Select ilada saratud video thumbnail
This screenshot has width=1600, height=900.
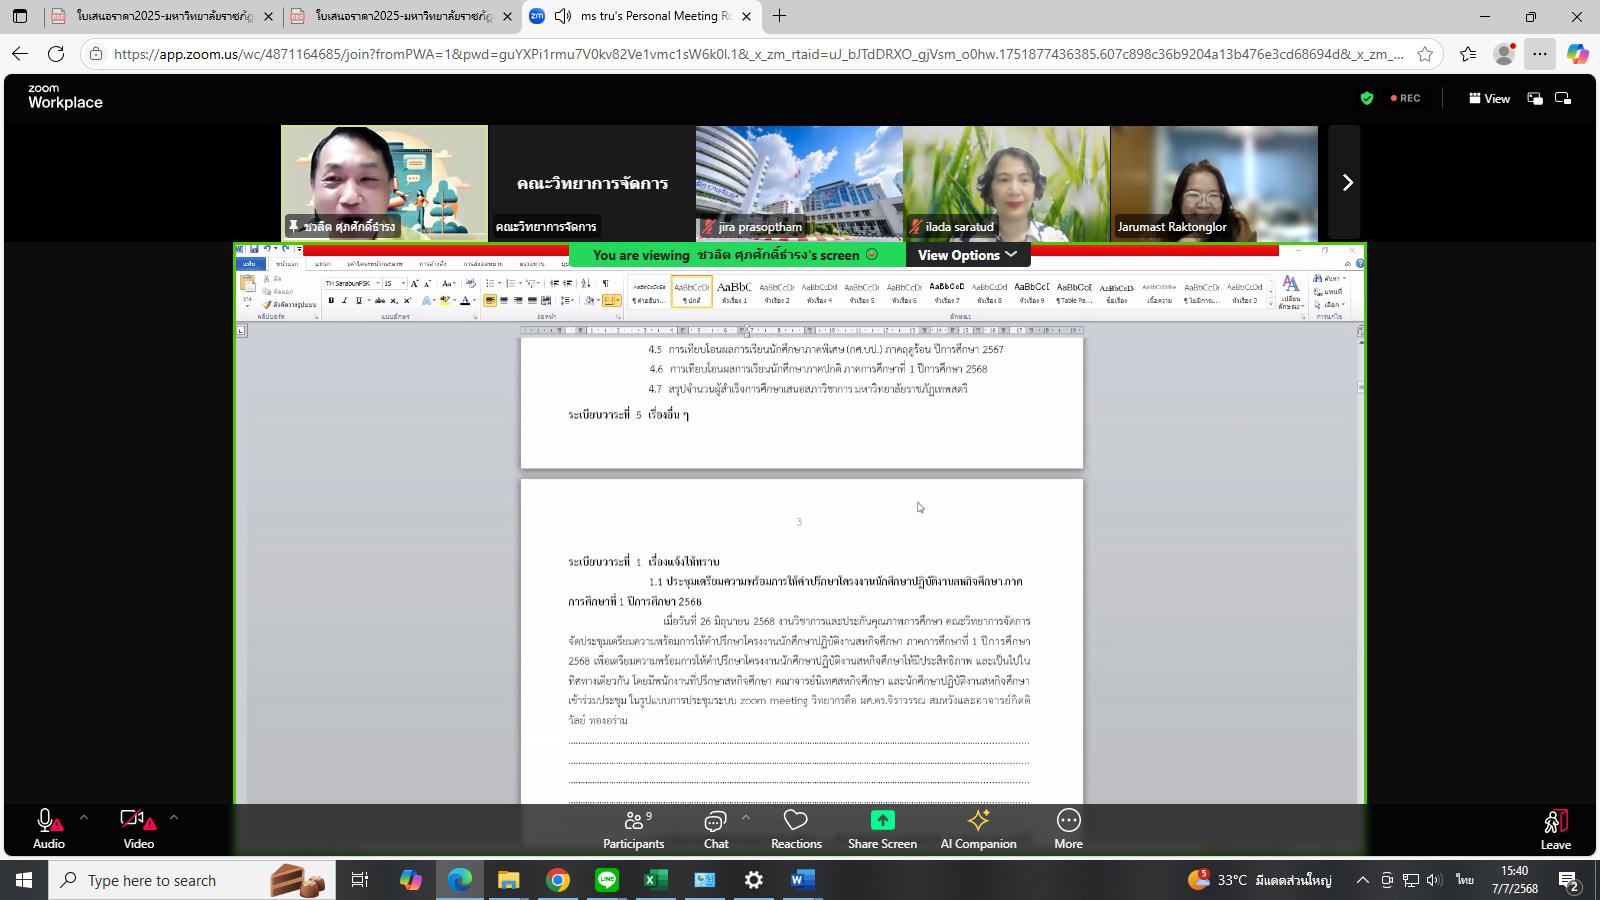[x=1006, y=183]
